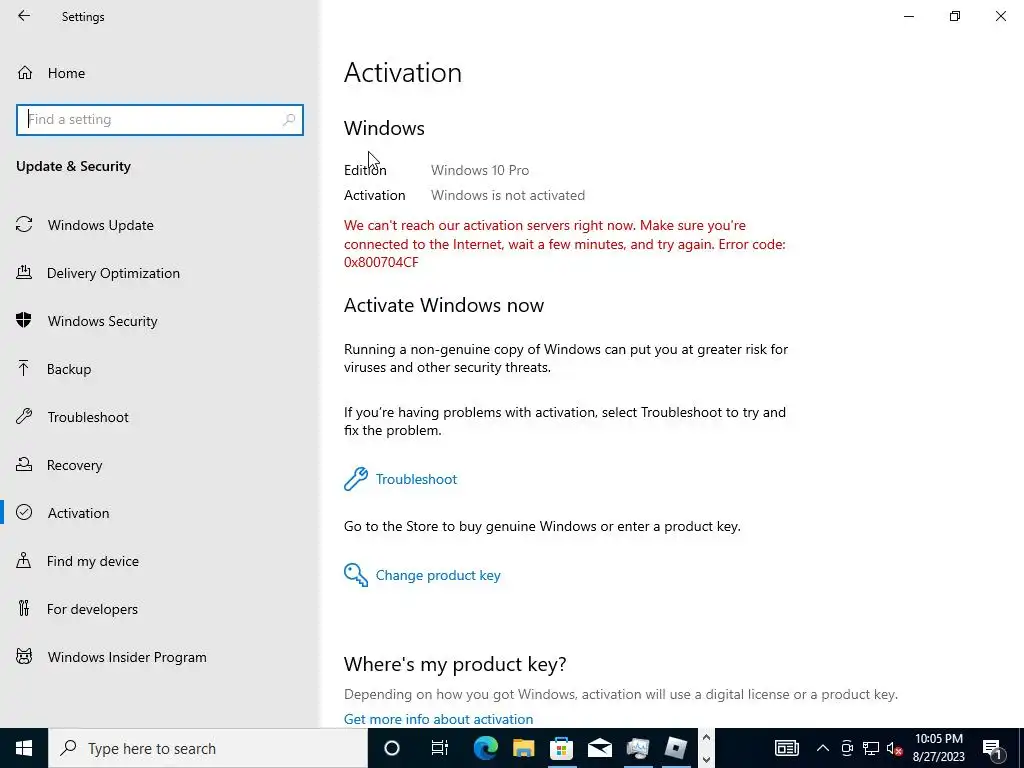Select the Recovery sidebar icon
The width and height of the screenshot is (1024, 768).
(24, 465)
